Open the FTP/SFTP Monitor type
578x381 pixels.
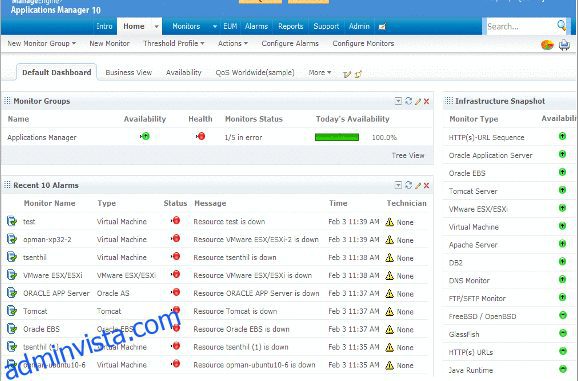tap(477, 298)
